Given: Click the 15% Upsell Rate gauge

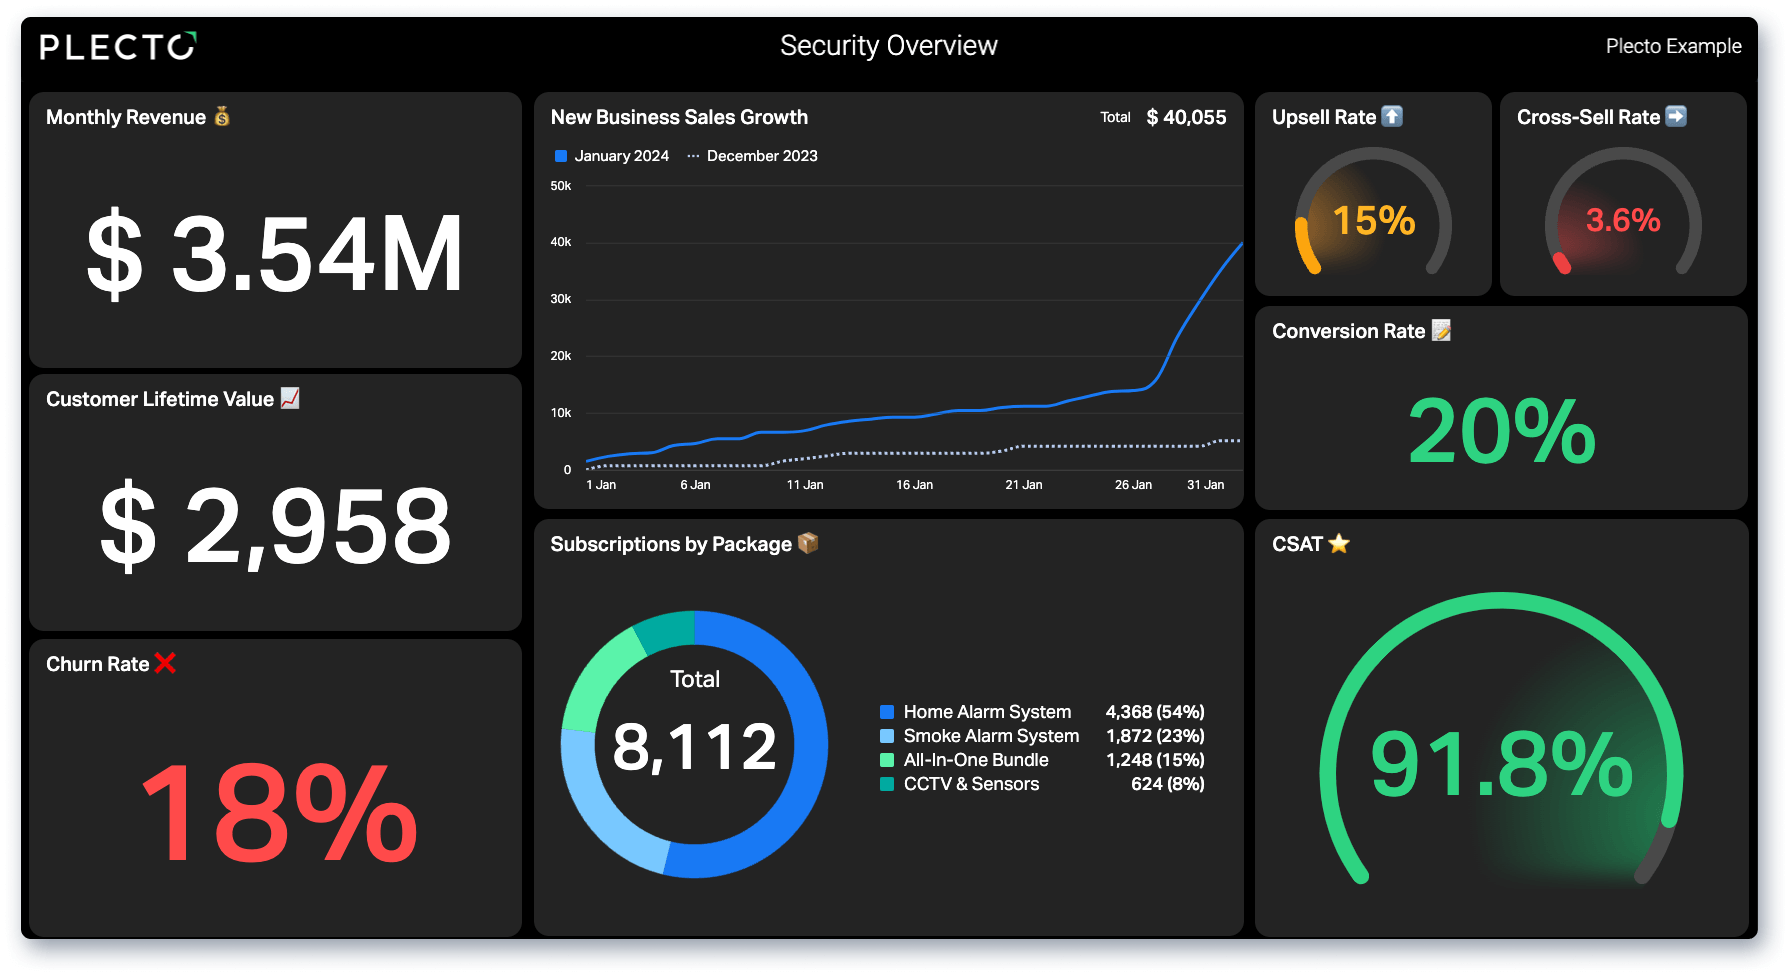Looking at the screenshot, I should (x=1373, y=212).
